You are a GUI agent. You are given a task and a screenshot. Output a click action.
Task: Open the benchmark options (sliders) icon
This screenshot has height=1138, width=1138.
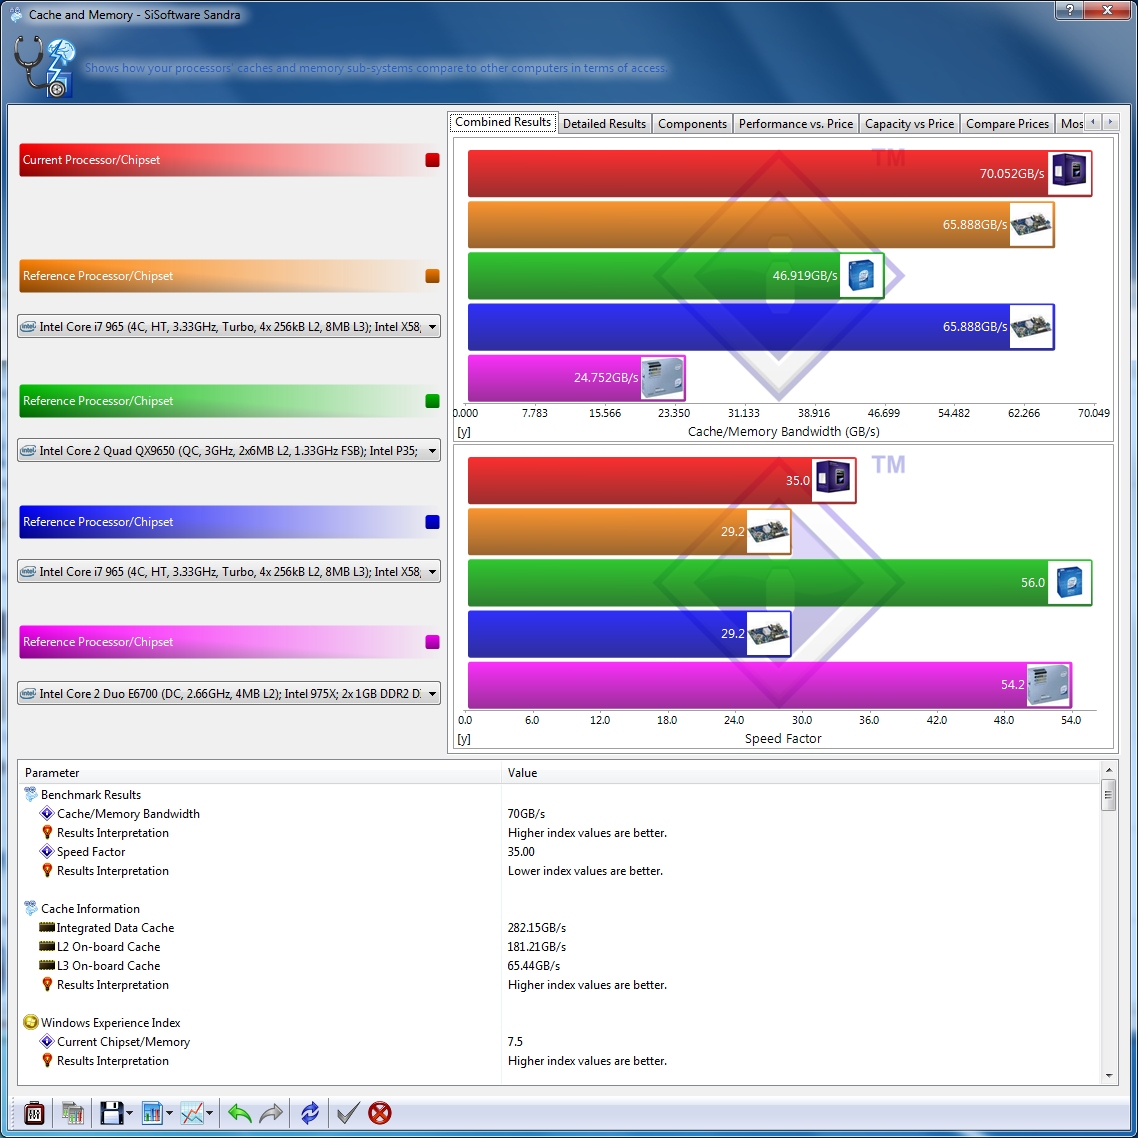coord(34,1113)
